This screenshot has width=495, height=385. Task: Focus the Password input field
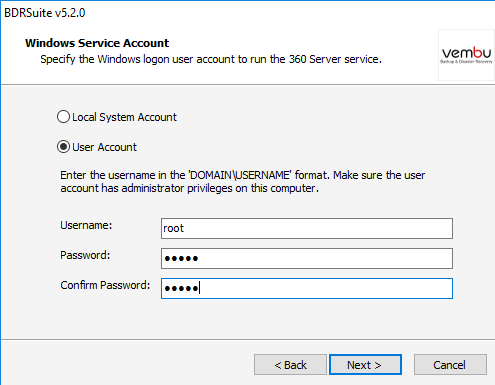(307, 258)
